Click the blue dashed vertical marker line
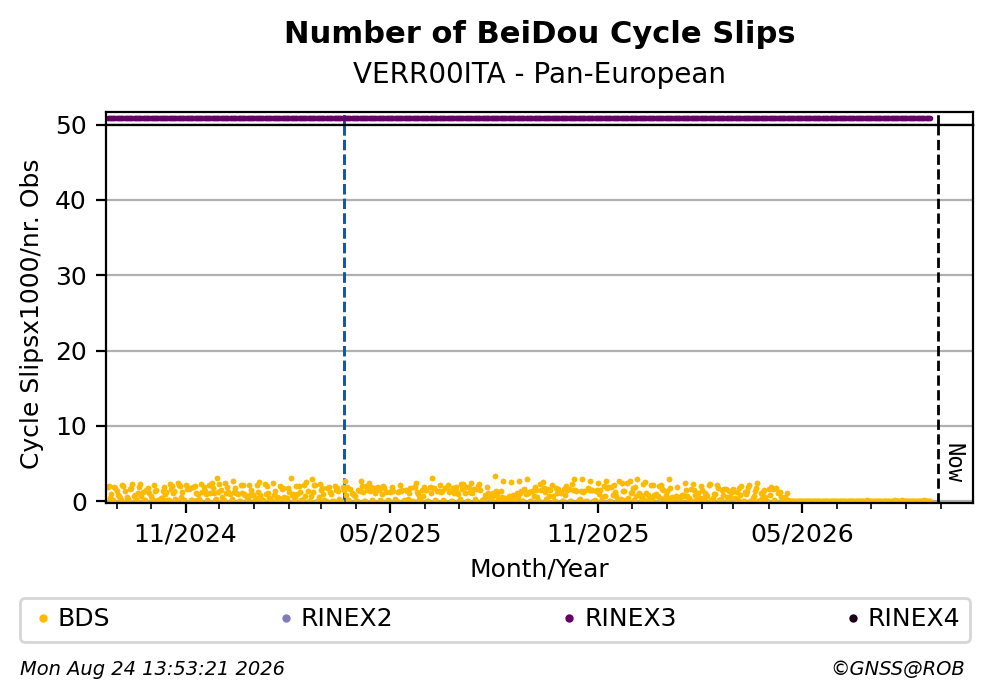 point(345,309)
